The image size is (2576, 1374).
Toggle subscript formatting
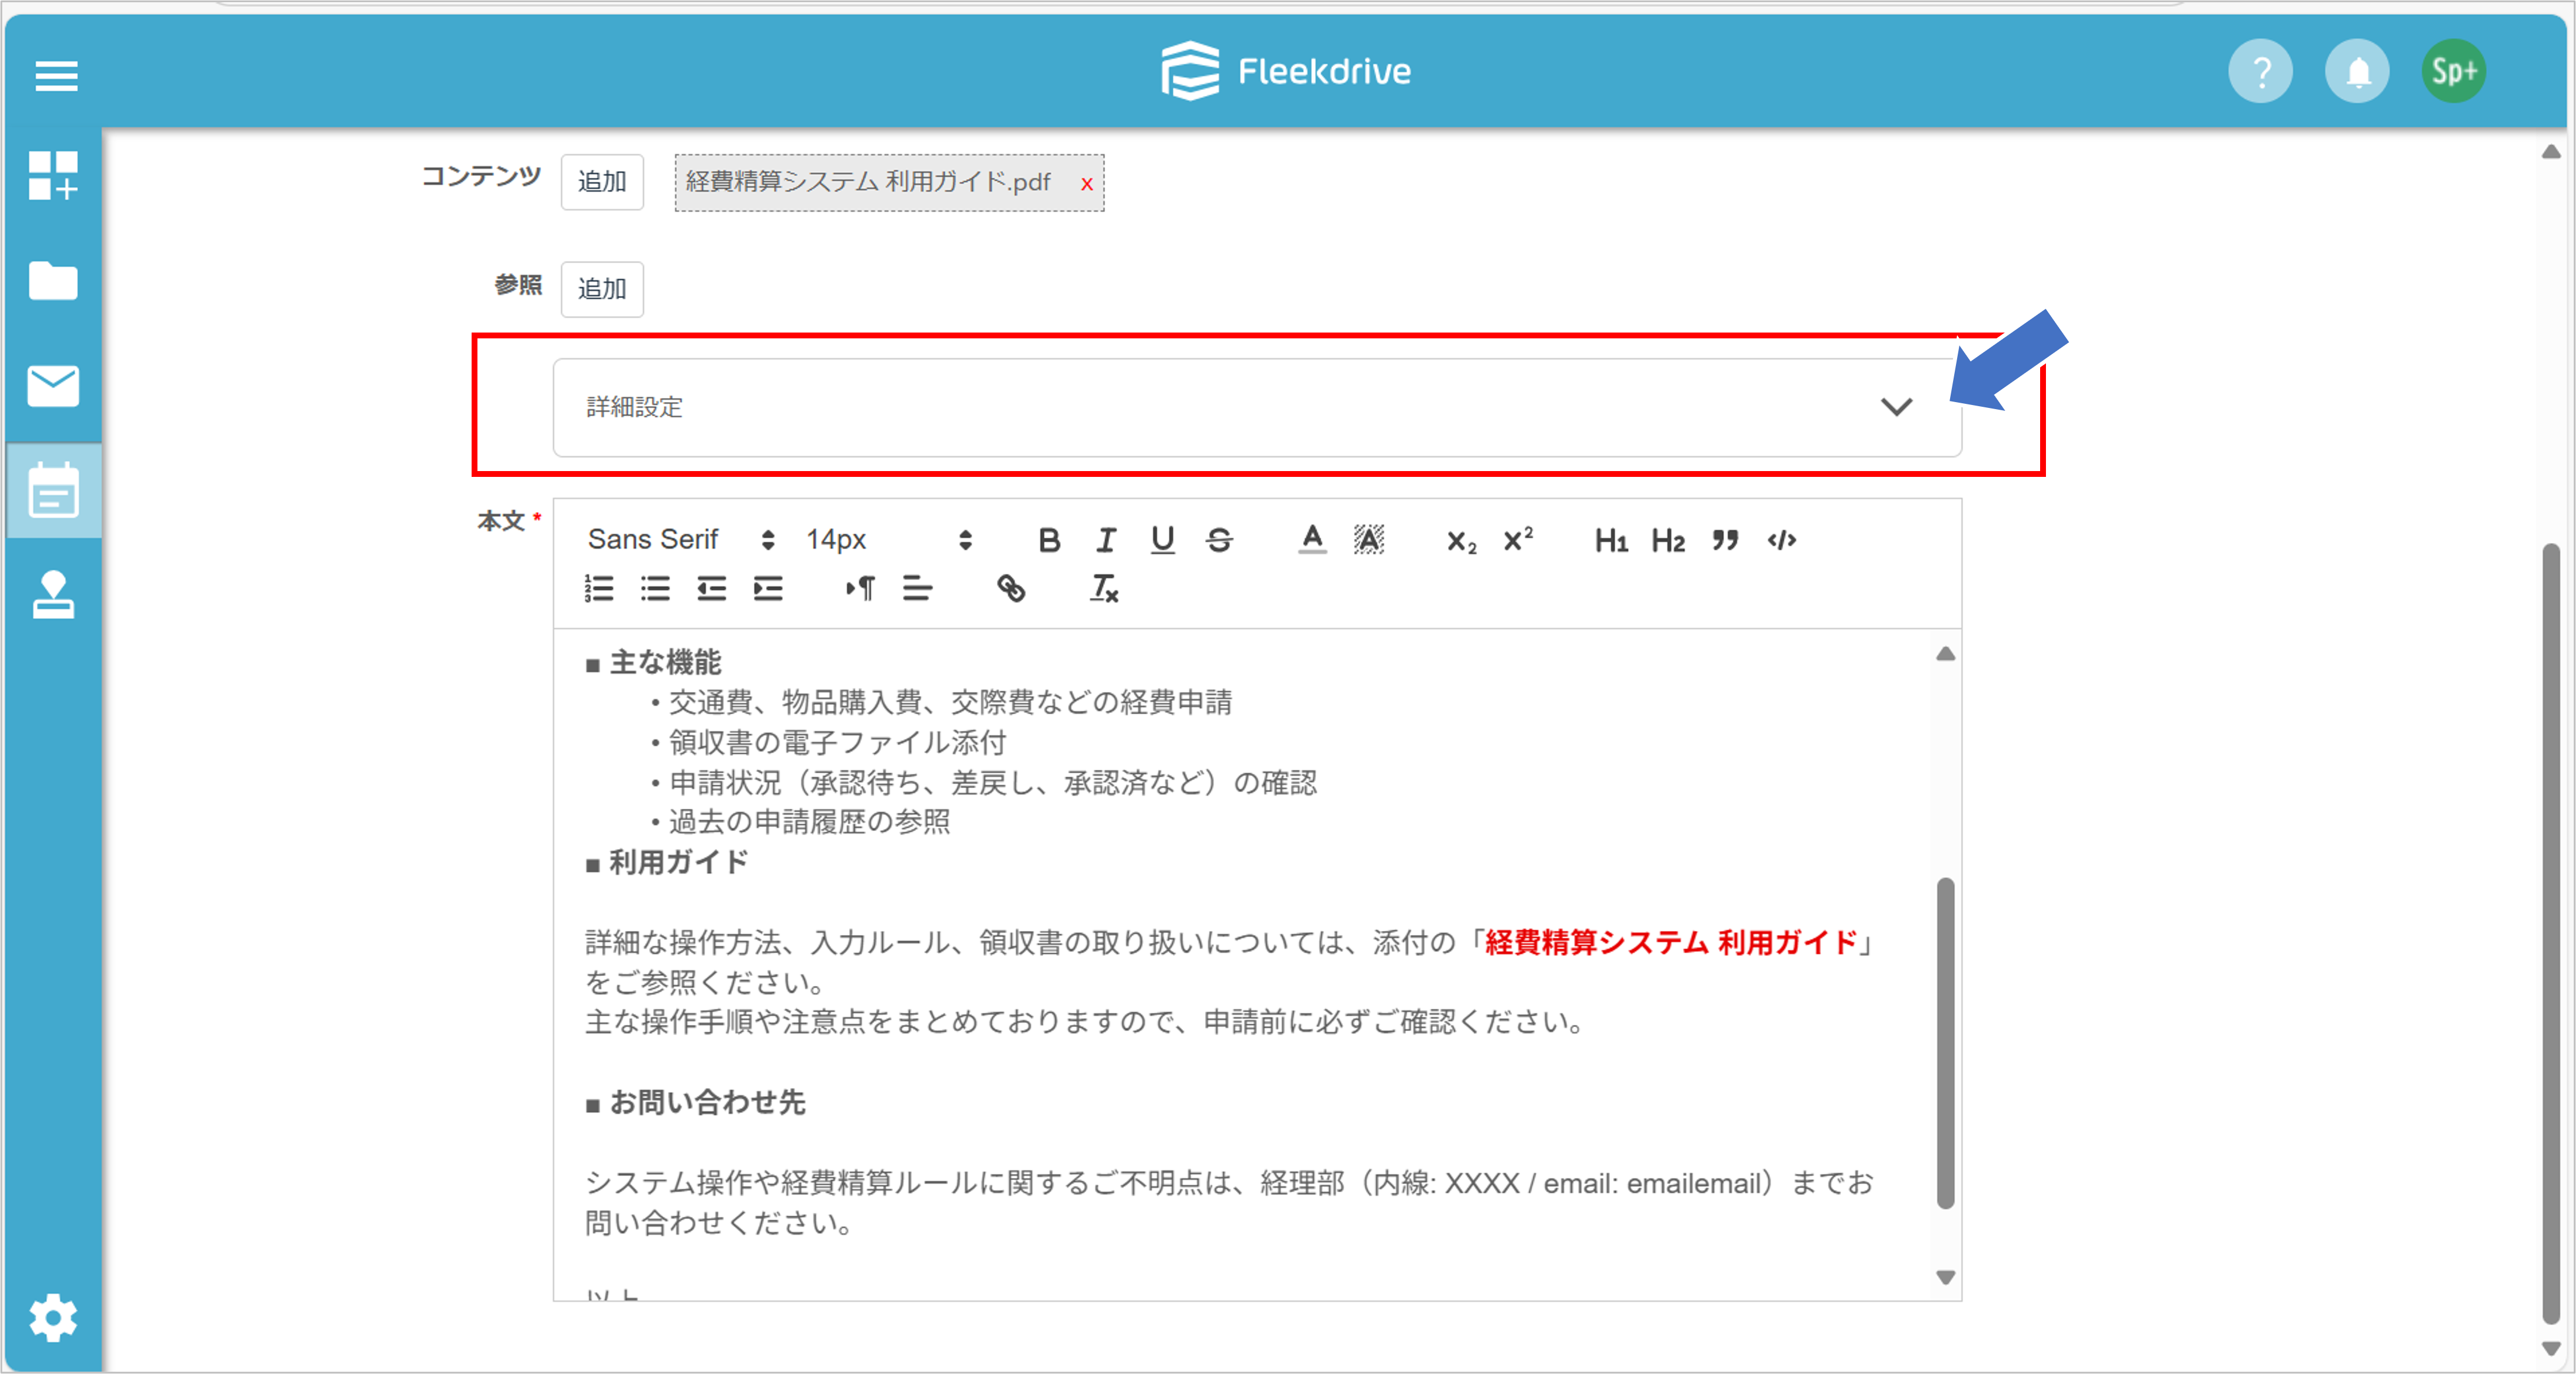coord(1461,541)
